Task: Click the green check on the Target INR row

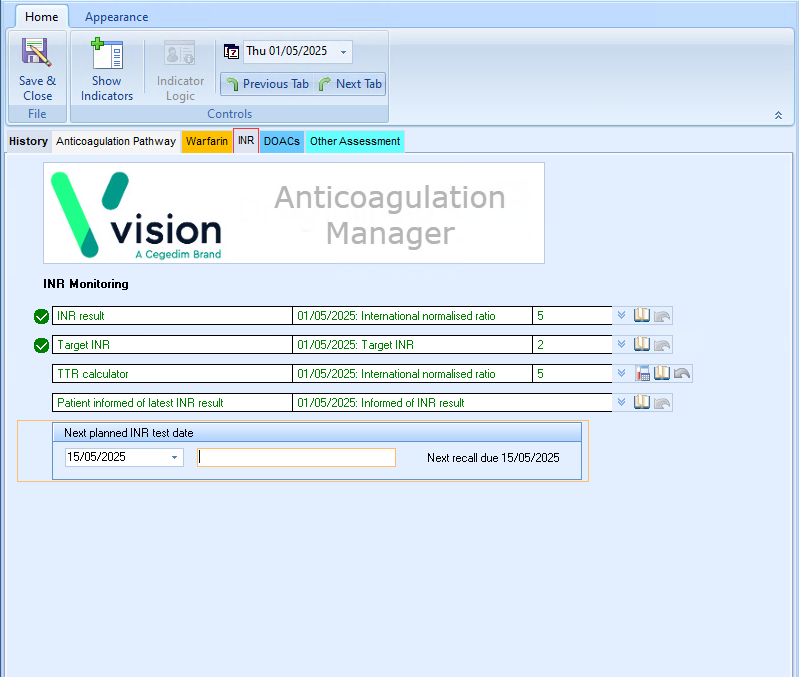Action: coord(41,345)
